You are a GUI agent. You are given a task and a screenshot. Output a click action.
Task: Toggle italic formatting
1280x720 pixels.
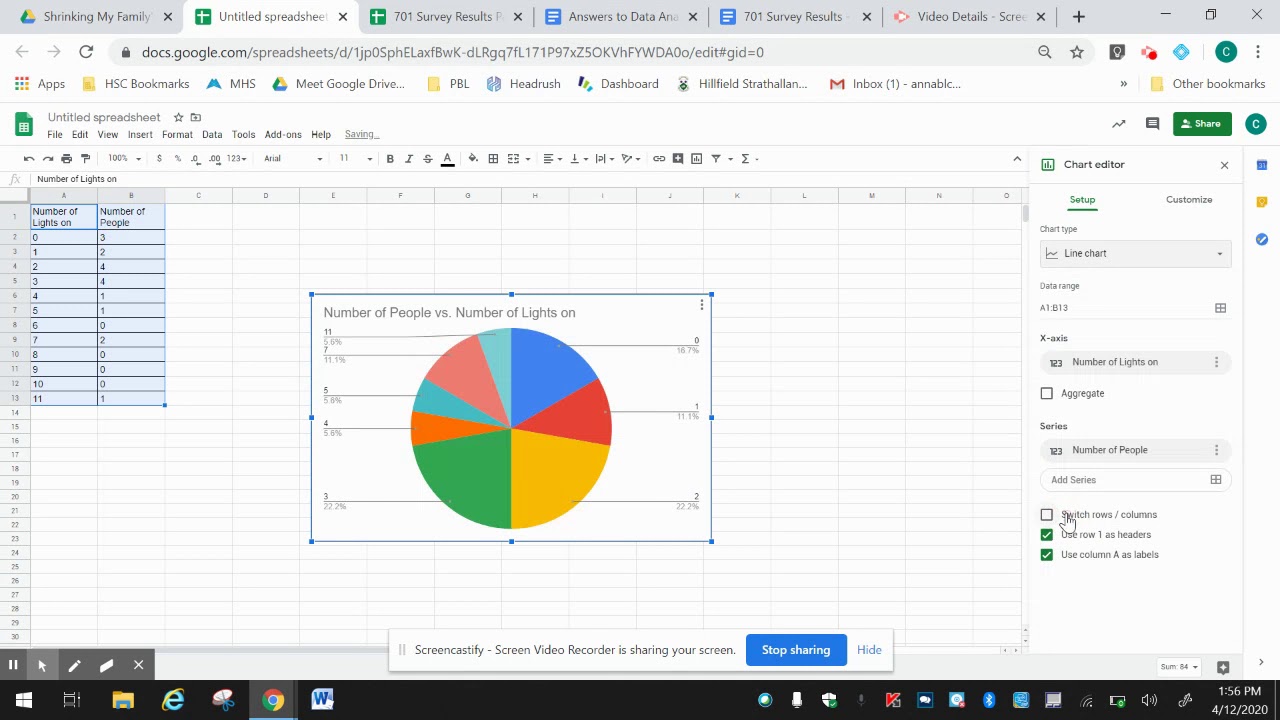click(408, 158)
